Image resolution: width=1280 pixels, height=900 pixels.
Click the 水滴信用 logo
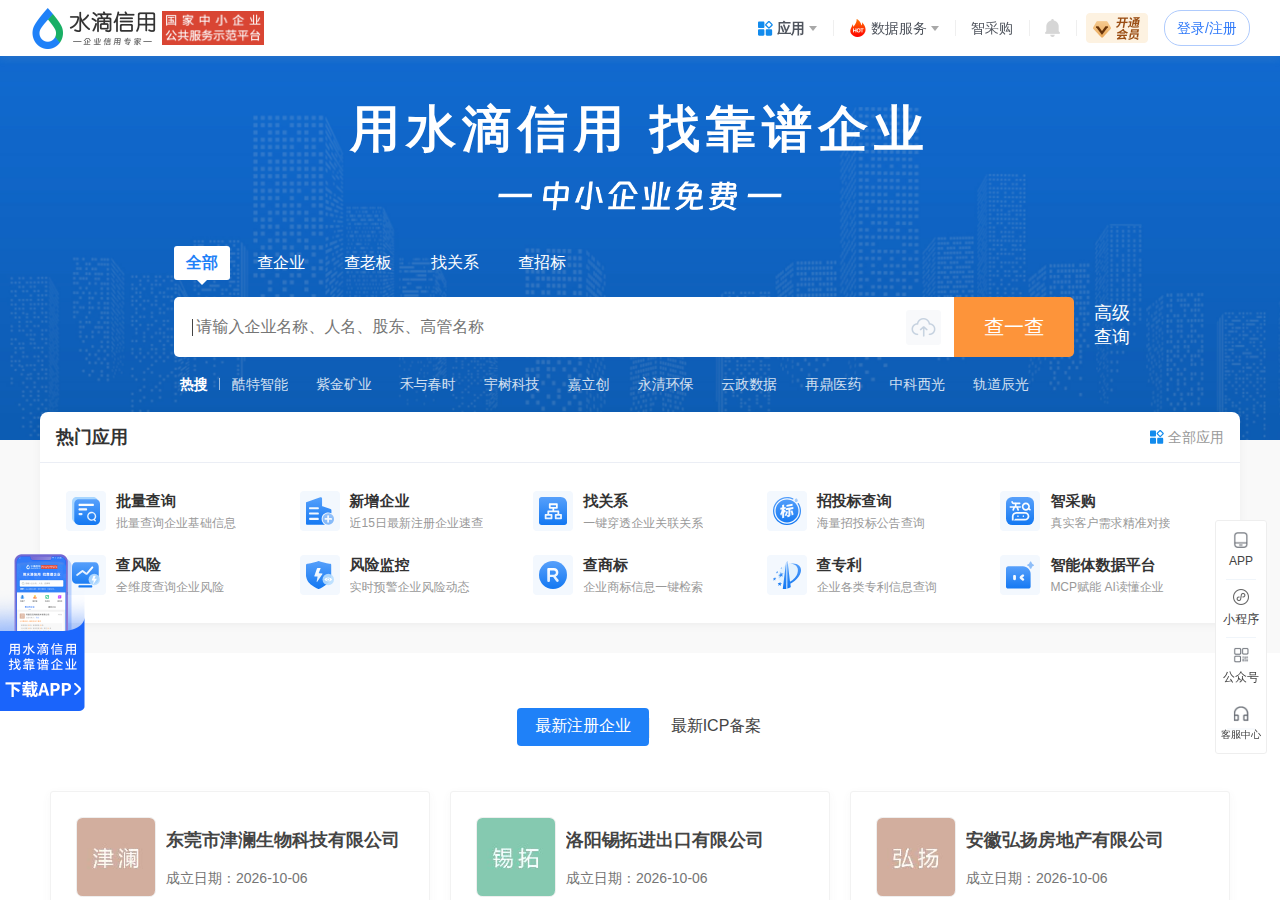pyautogui.click(x=94, y=28)
